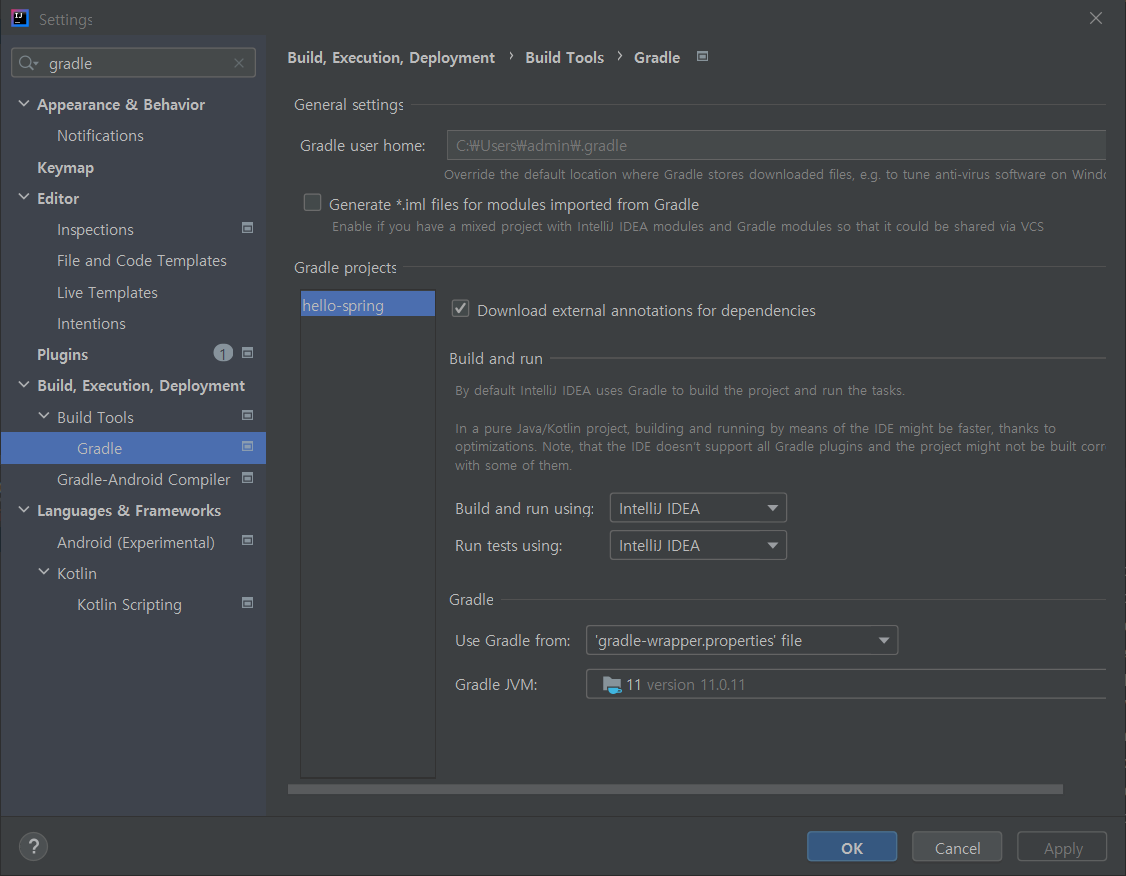
Task: Click the gradle search field
Action: click(x=134, y=63)
